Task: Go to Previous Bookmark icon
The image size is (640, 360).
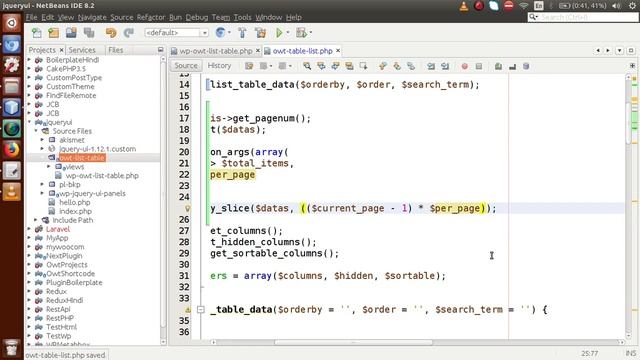Action: pos(382,66)
